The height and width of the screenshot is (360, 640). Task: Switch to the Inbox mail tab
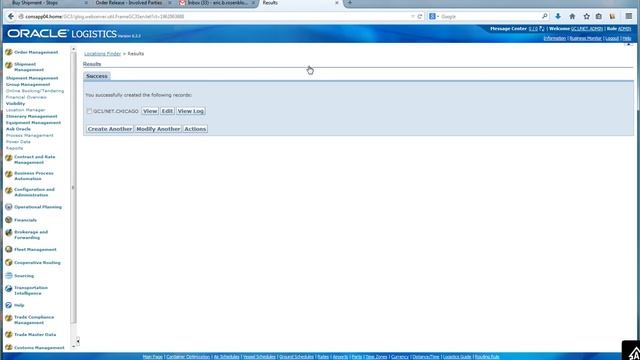[x=217, y=3]
